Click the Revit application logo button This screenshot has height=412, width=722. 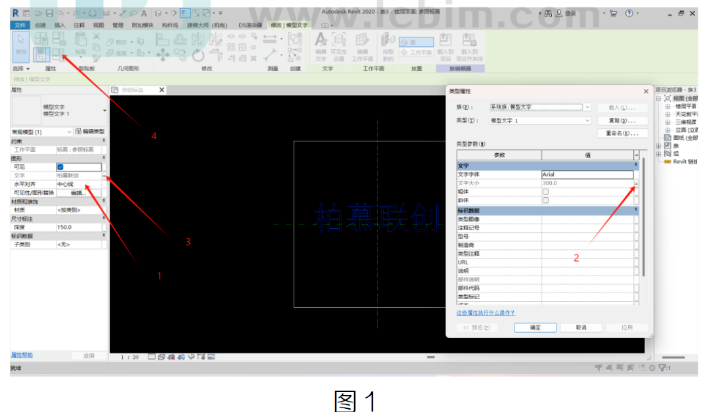[16, 13]
